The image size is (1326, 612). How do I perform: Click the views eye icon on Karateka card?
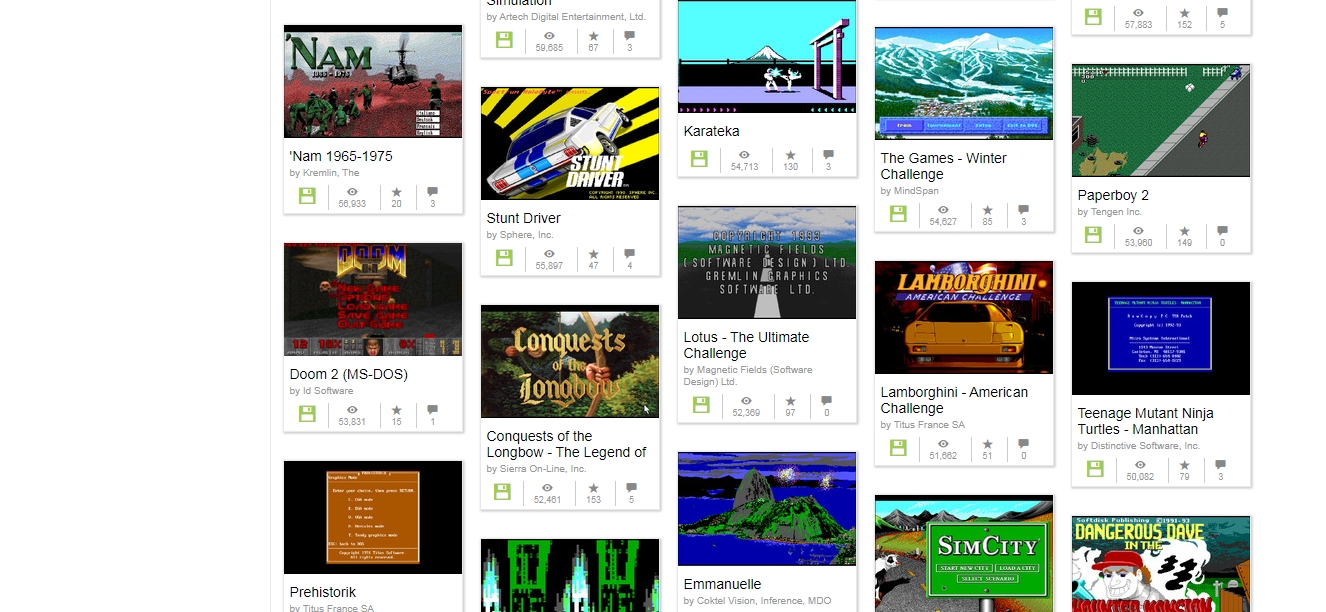click(745, 154)
